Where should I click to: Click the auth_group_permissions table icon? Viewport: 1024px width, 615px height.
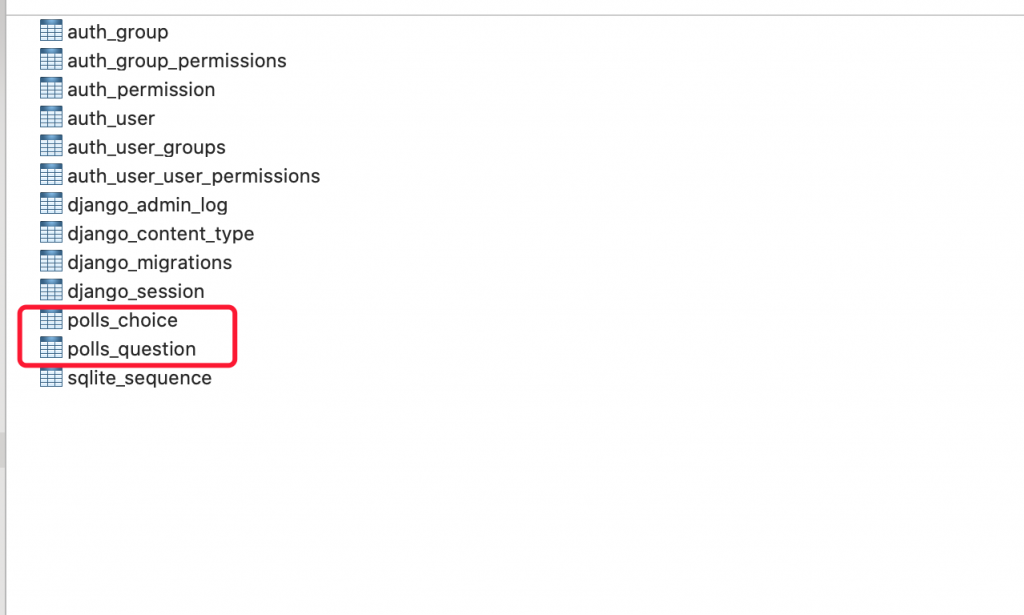pos(51,60)
